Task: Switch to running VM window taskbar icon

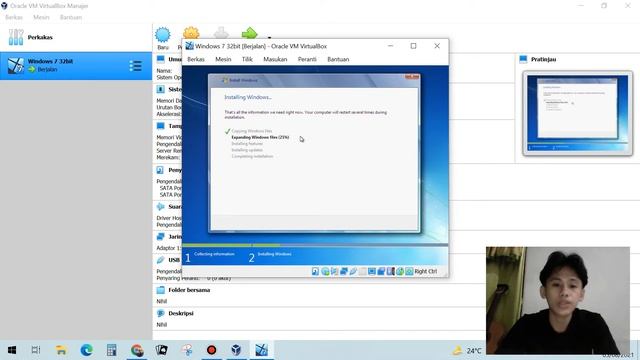Action: (x=262, y=350)
